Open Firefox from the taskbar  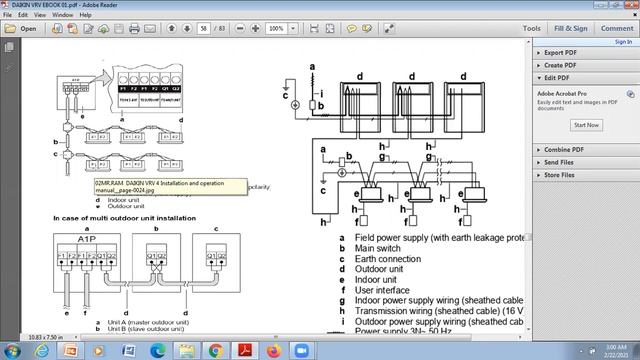(x=274, y=351)
